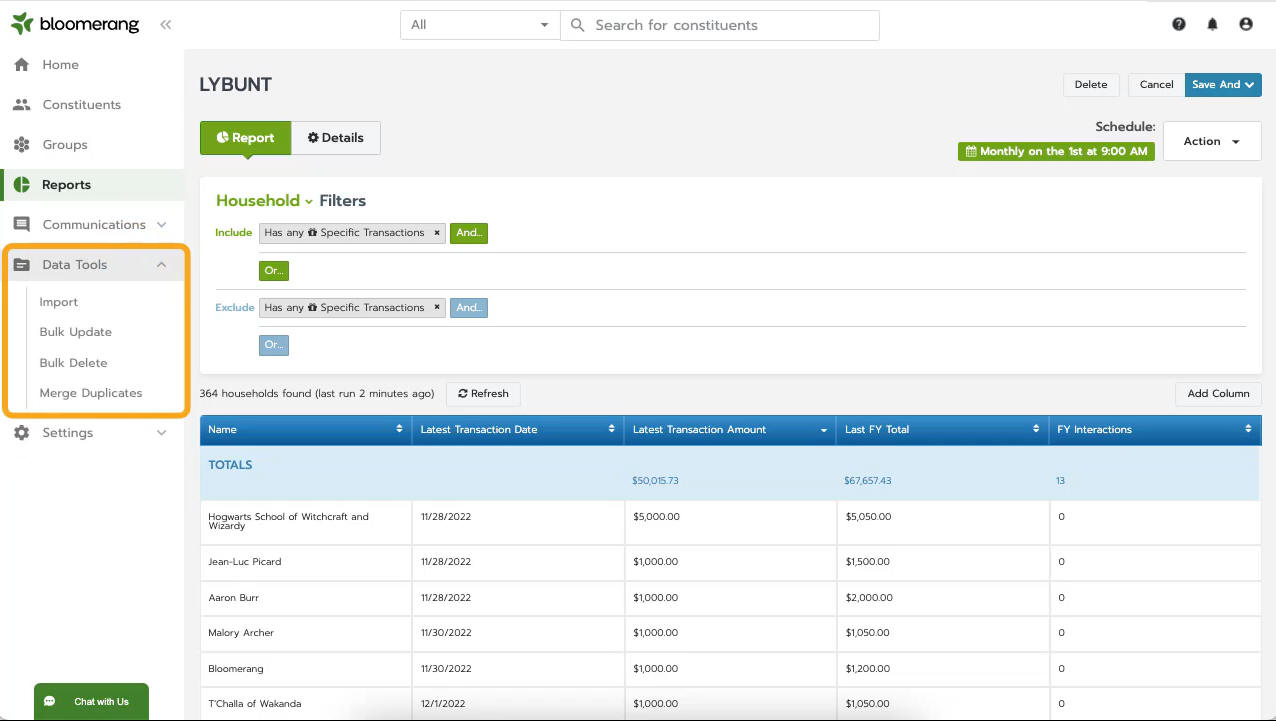Select Merge Duplicates under Data Tools
Image resolution: width=1276 pixels, height=721 pixels.
pos(91,393)
